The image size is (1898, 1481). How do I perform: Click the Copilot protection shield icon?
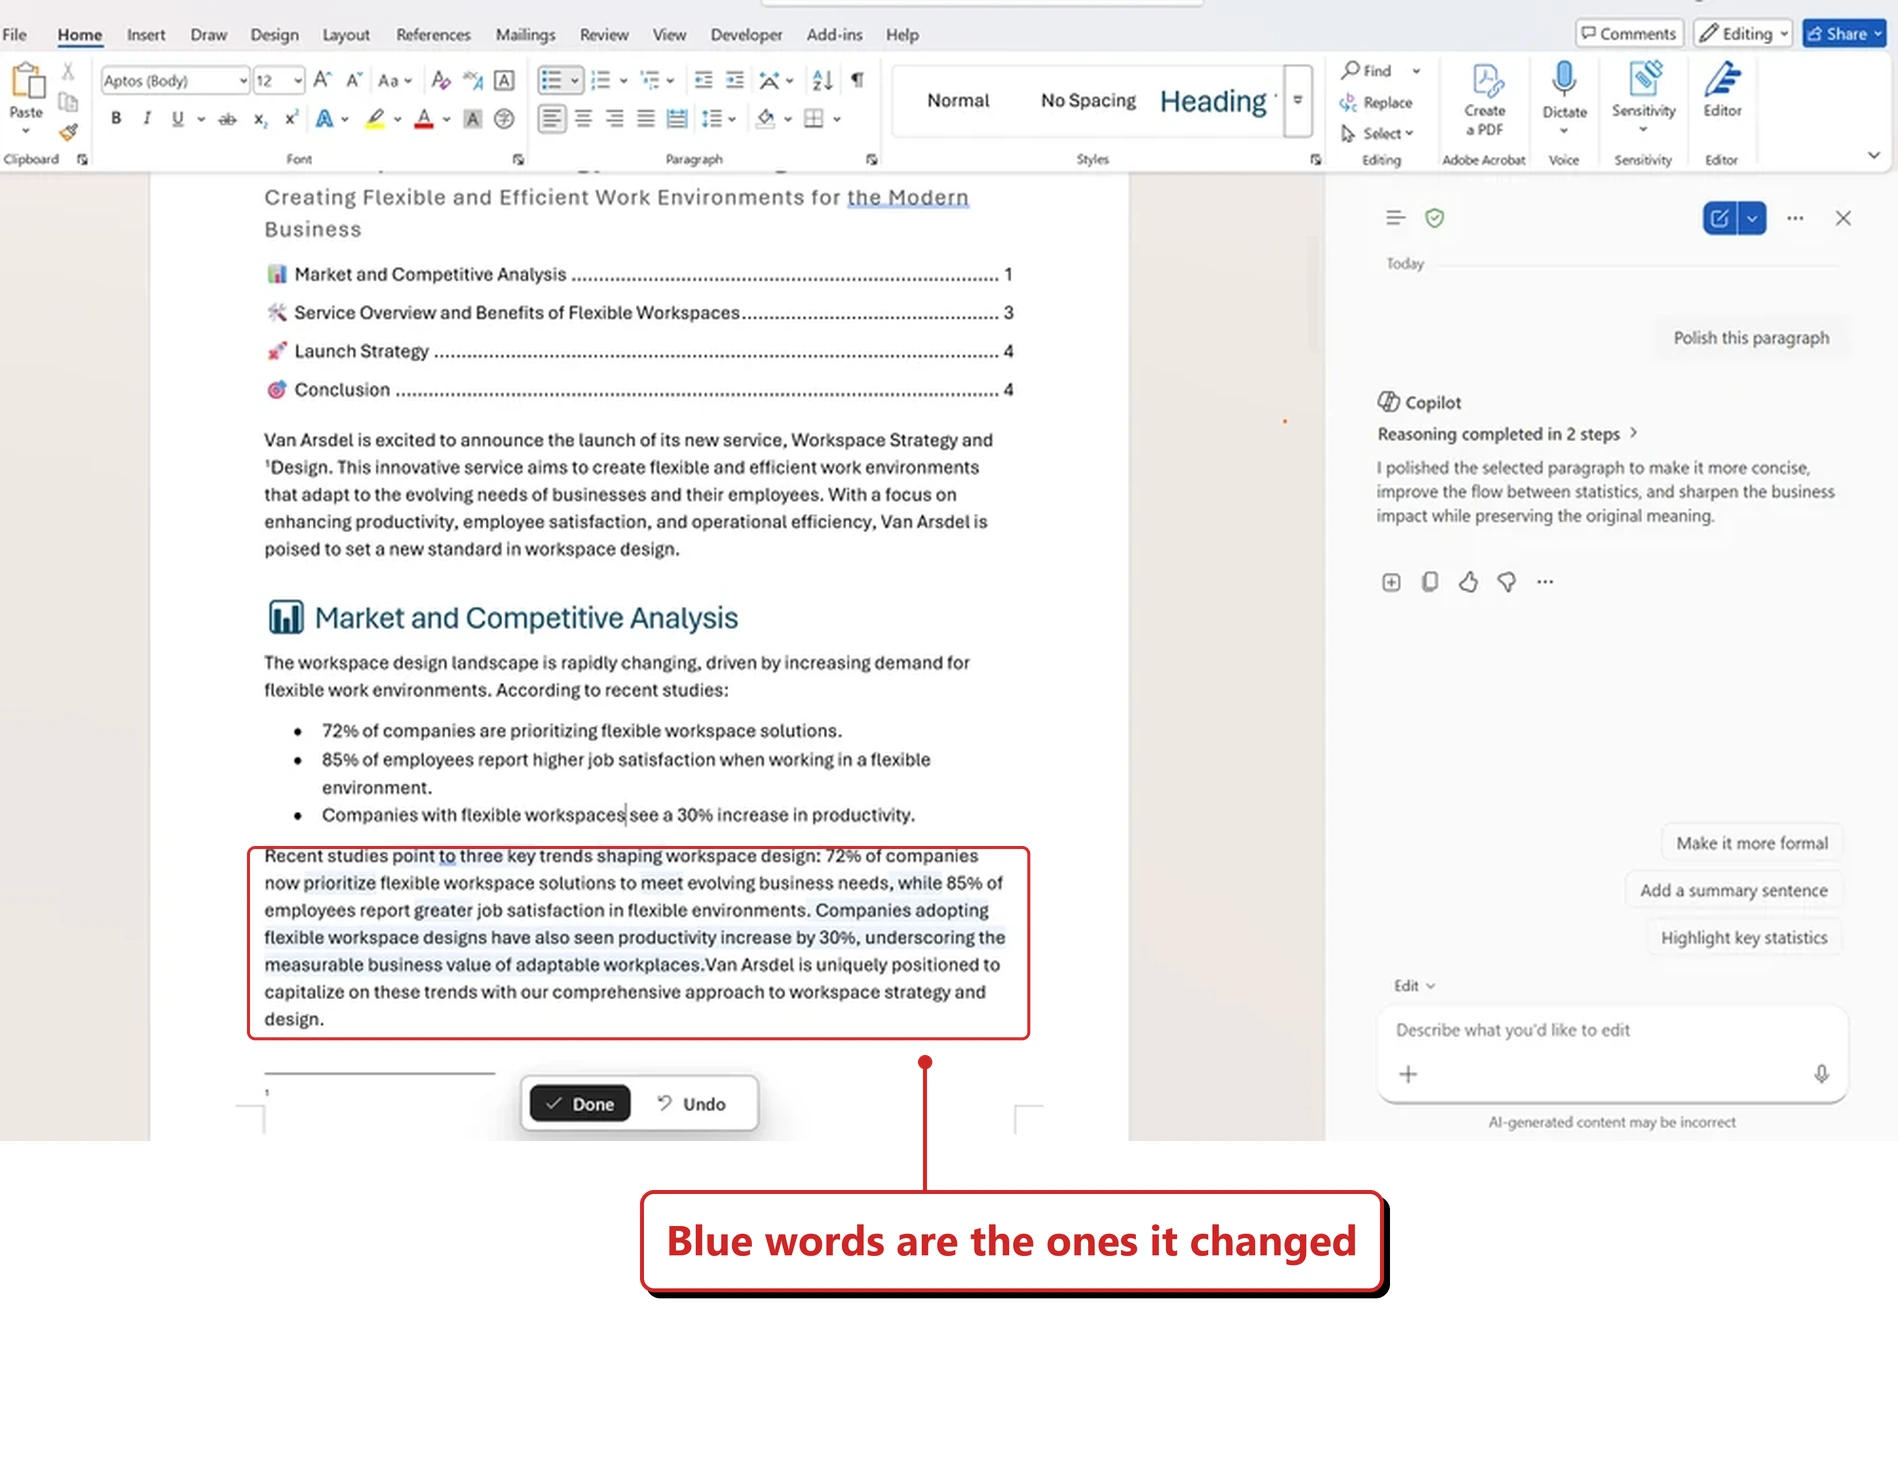pyautogui.click(x=1435, y=218)
